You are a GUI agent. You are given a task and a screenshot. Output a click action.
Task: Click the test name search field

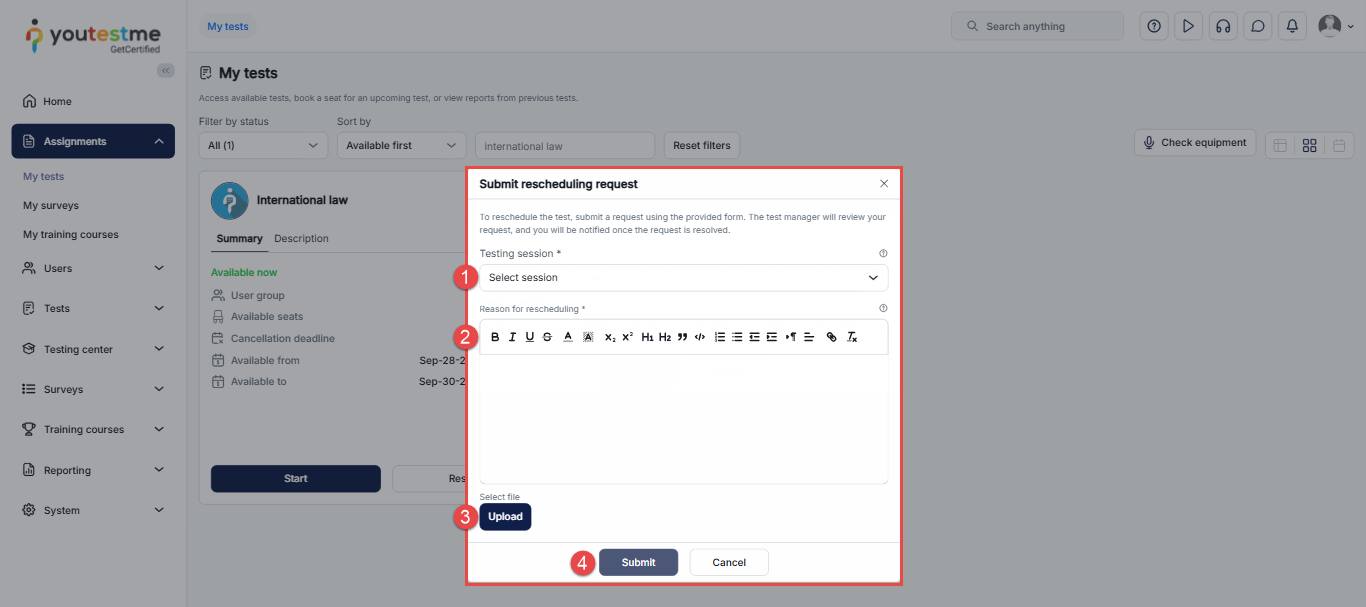pos(565,146)
